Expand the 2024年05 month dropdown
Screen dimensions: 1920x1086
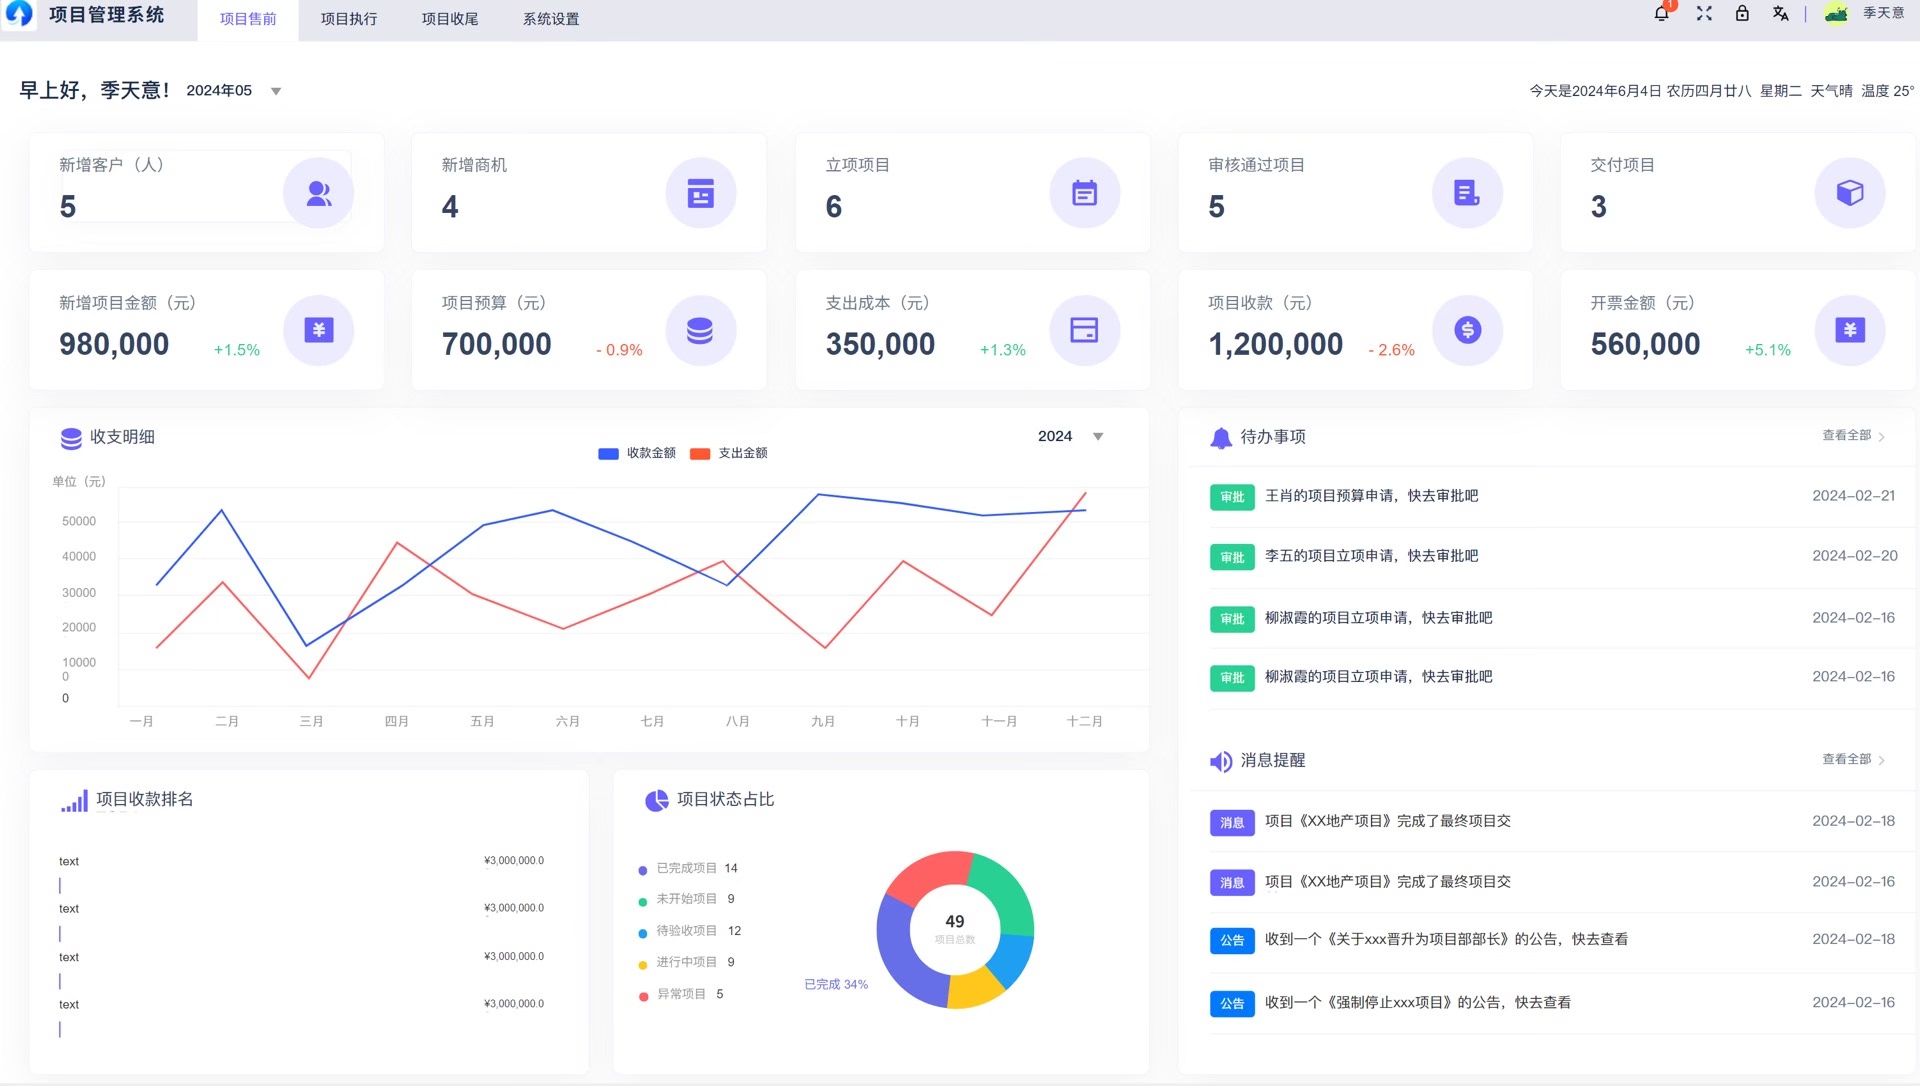(276, 91)
